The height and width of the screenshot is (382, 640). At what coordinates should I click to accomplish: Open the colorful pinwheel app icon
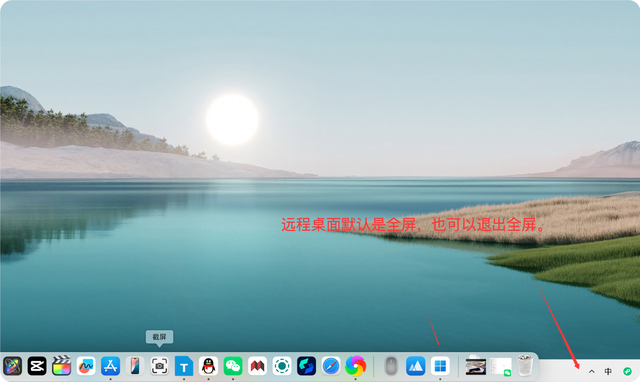click(x=355, y=366)
